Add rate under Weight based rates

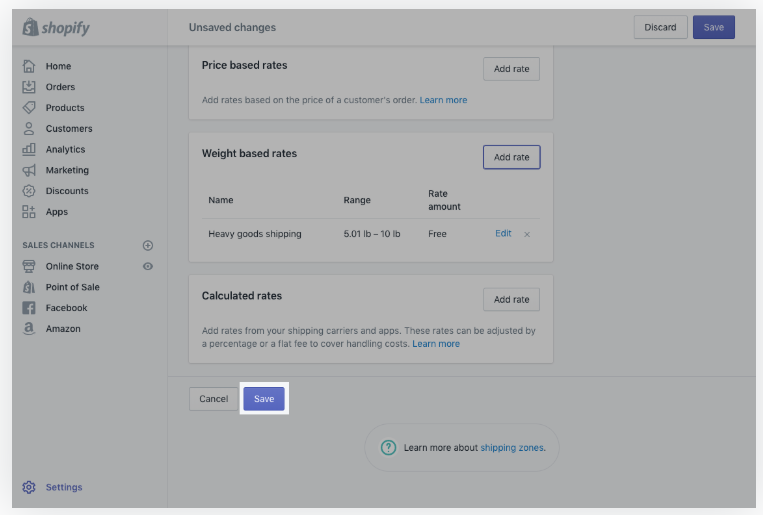pos(511,157)
